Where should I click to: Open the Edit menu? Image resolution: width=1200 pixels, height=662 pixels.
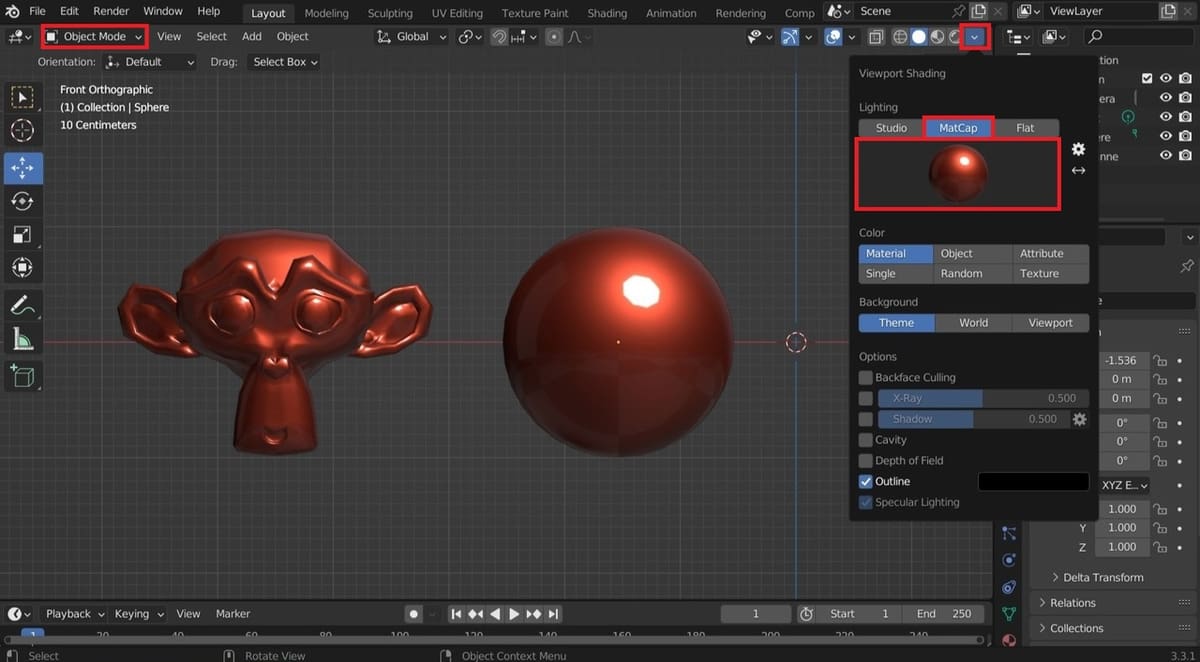click(69, 11)
